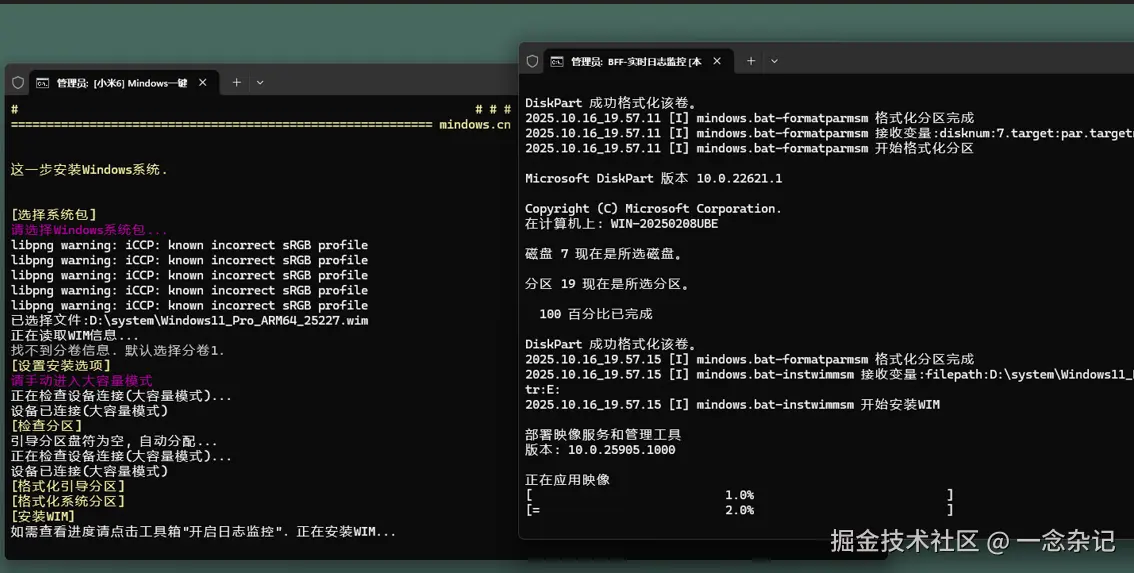1134x573 pixels.
Task: Click the mindows.cn text in the header
Action: (474, 124)
